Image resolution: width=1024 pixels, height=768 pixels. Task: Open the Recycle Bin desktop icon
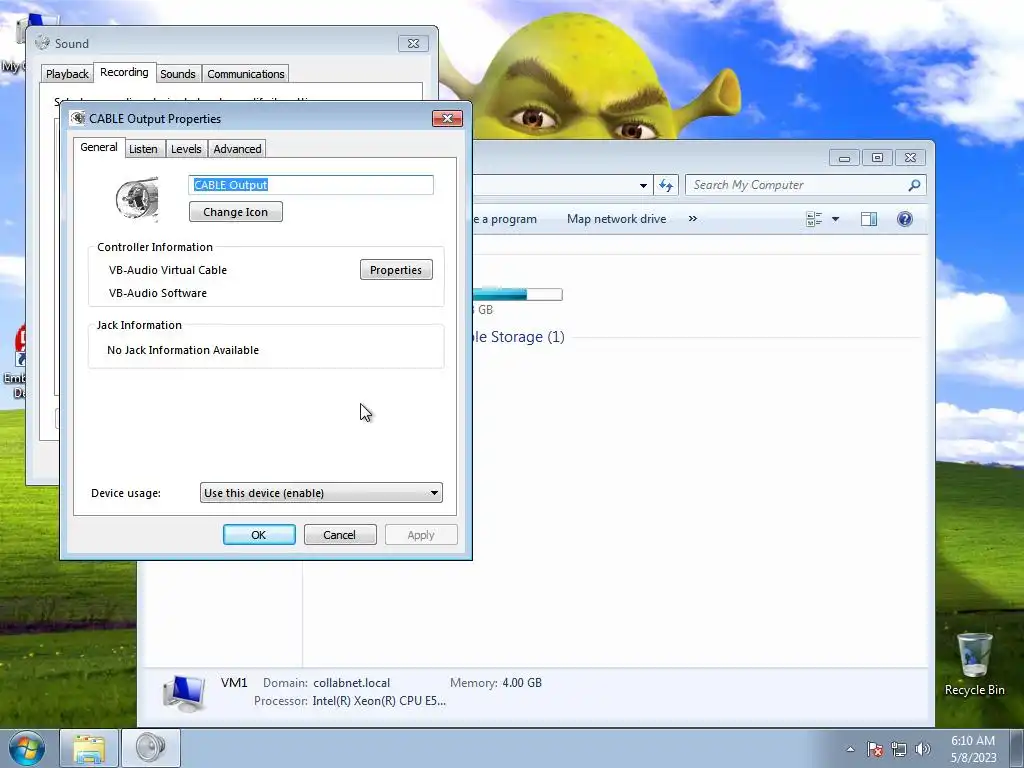tap(974, 664)
